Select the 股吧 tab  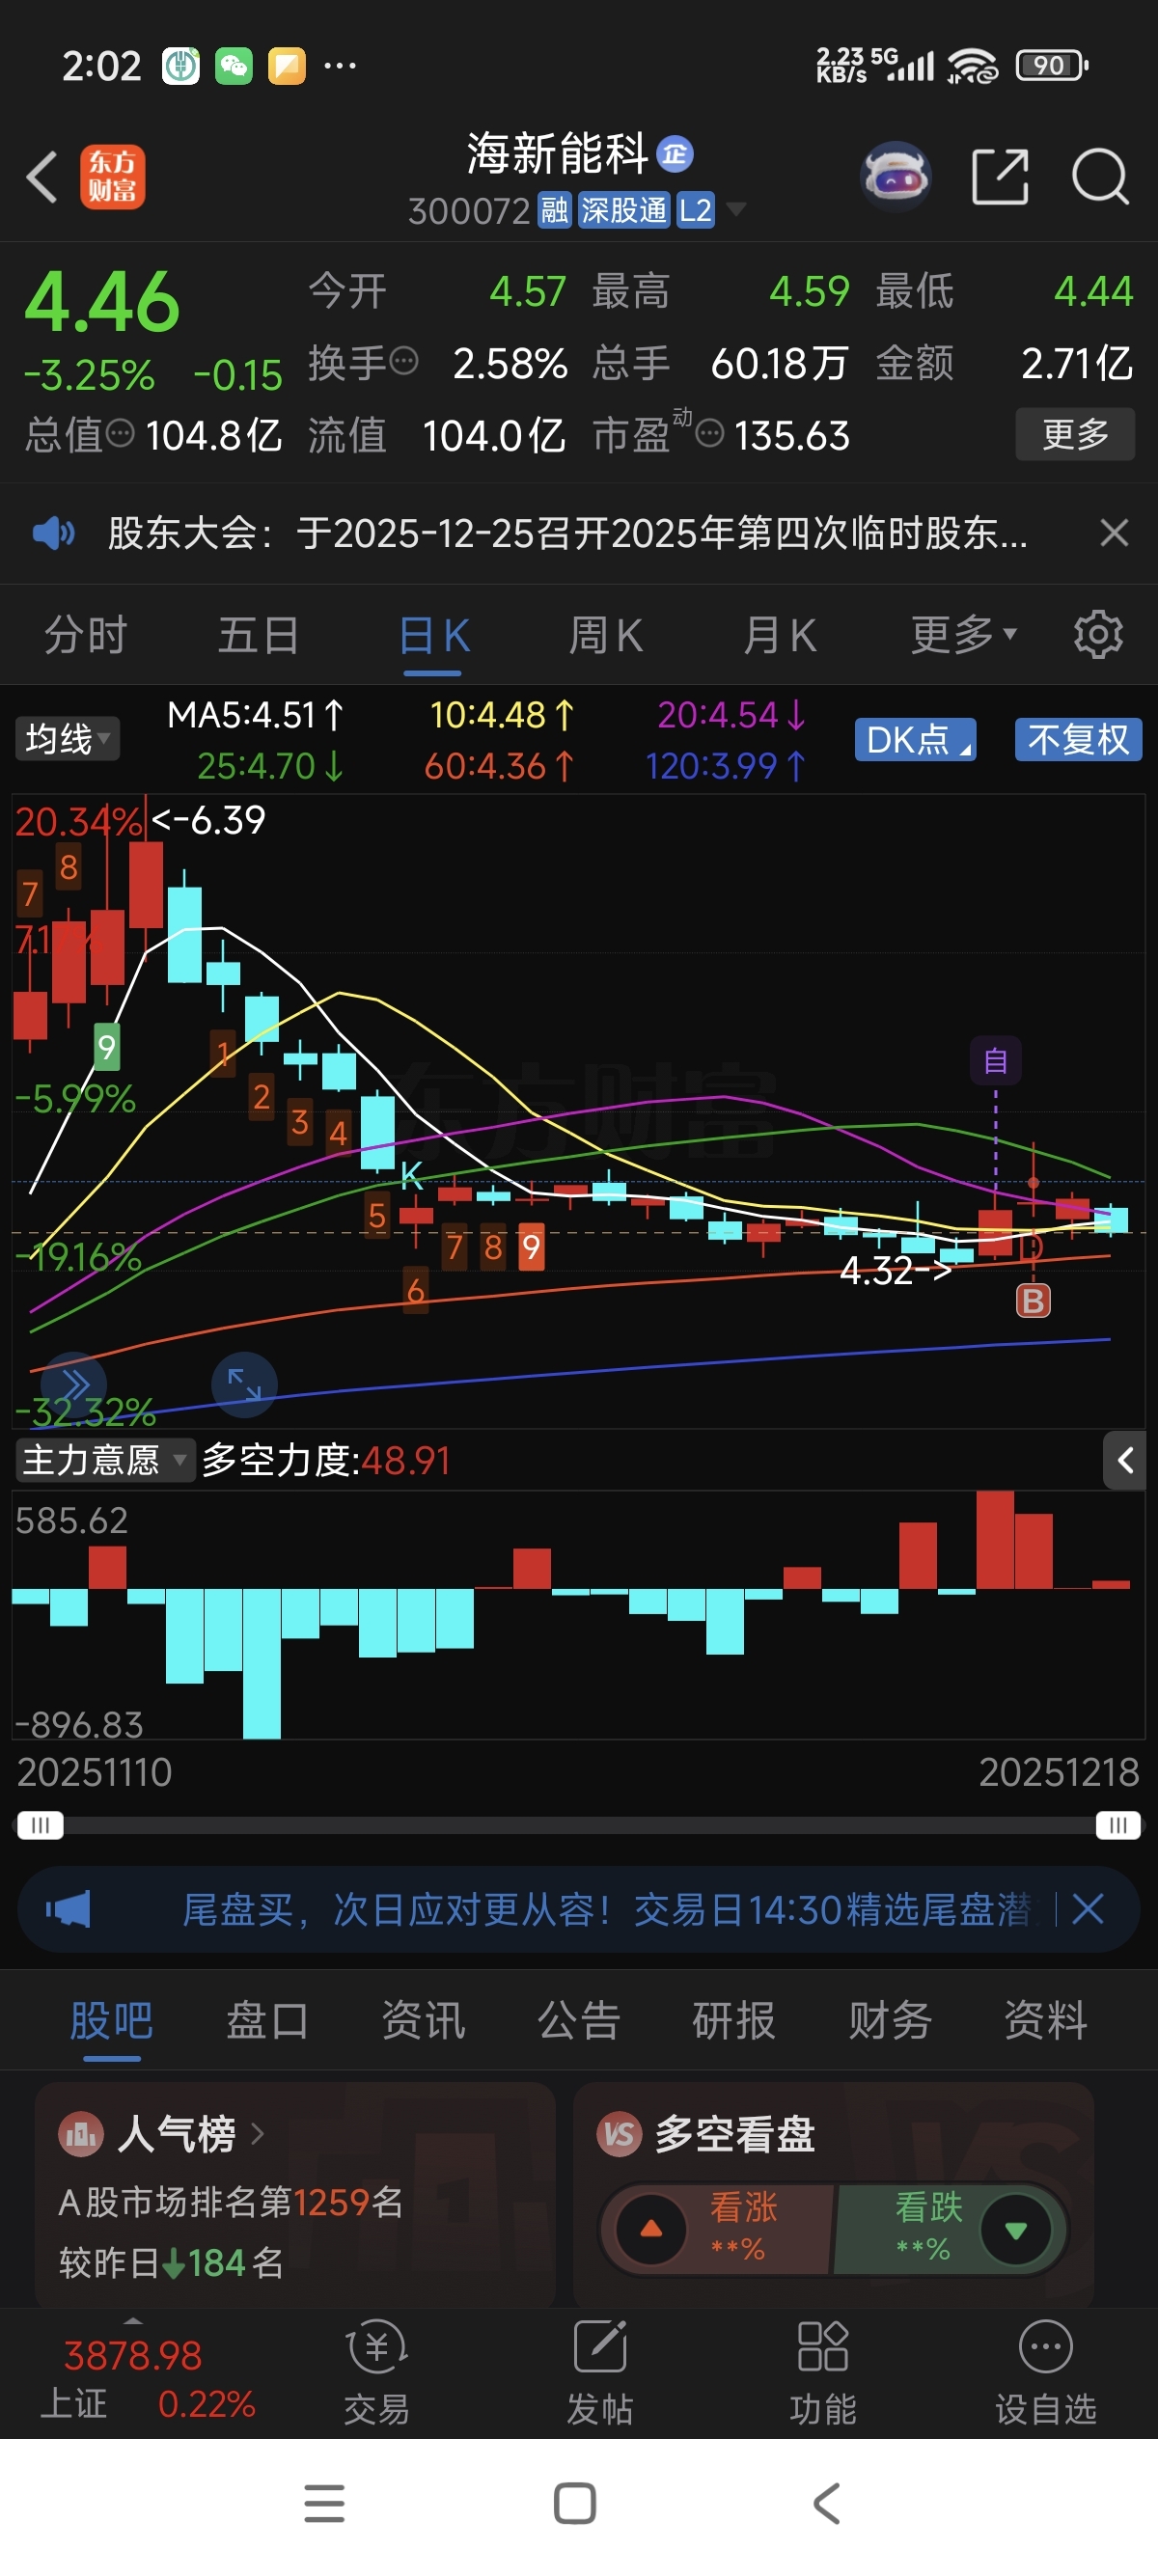(111, 2020)
